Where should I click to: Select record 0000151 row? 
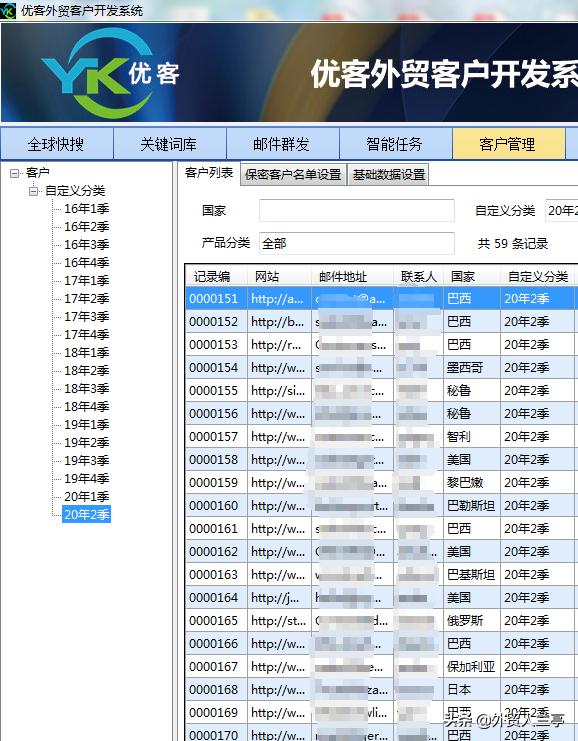[x=381, y=299]
